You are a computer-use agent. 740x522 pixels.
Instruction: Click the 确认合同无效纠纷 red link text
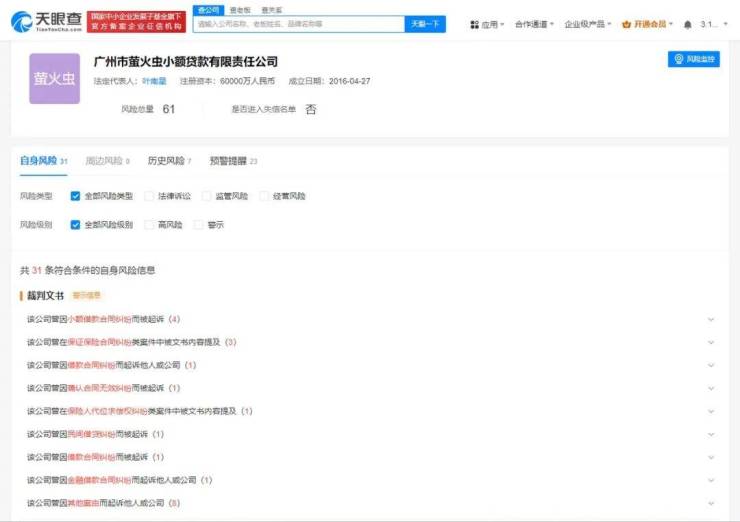100,388
